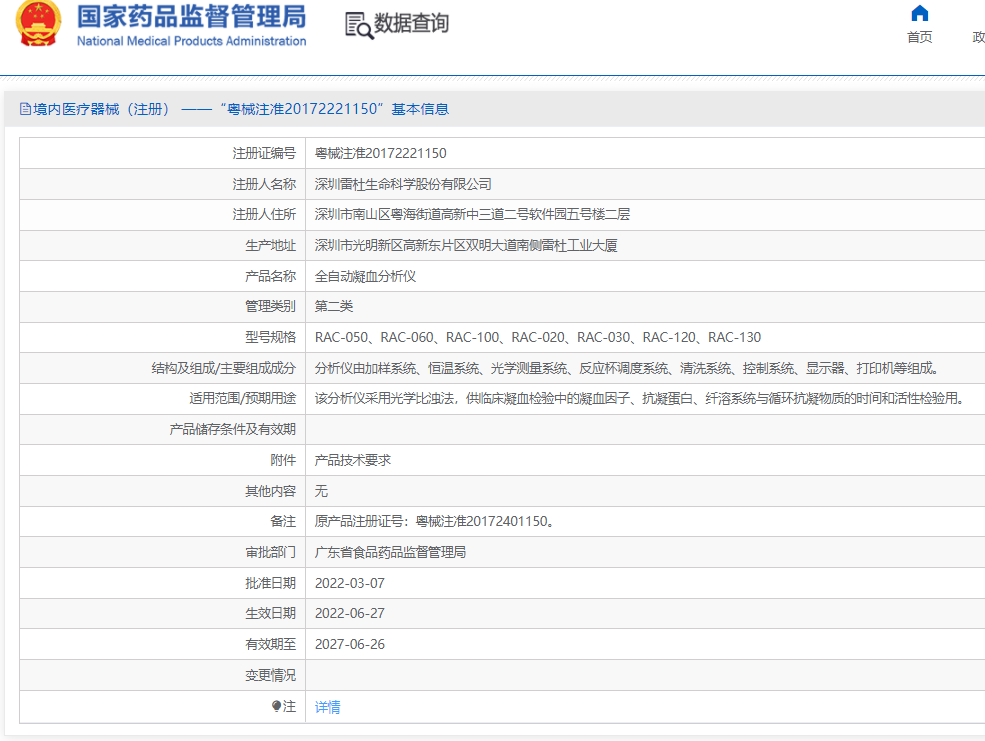Image resolution: width=985 pixels, height=741 pixels.
Task: Select expiry date 2027-06-26
Action: [350, 644]
